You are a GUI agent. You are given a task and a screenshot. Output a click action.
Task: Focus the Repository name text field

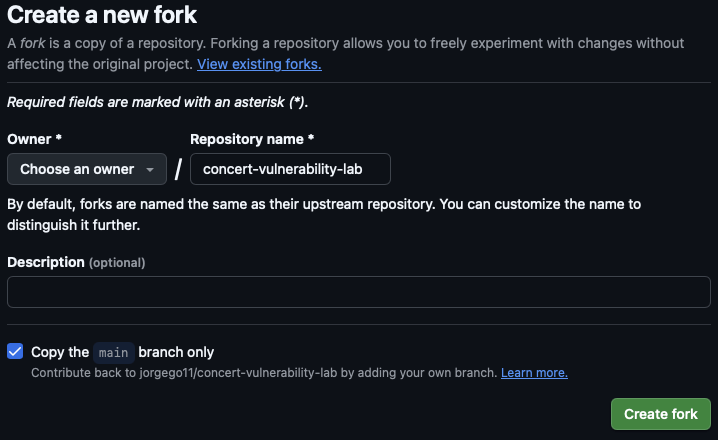(290, 169)
